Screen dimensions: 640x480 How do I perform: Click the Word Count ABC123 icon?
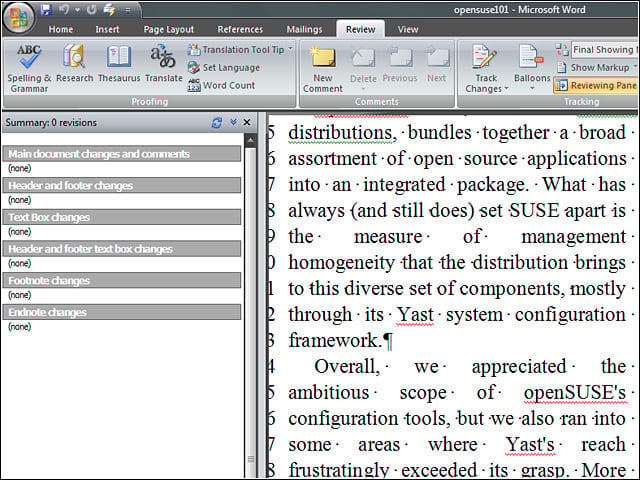[x=194, y=85]
